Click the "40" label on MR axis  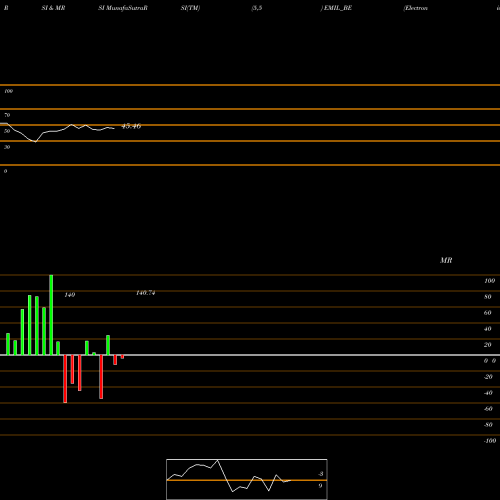tap(488, 329)
